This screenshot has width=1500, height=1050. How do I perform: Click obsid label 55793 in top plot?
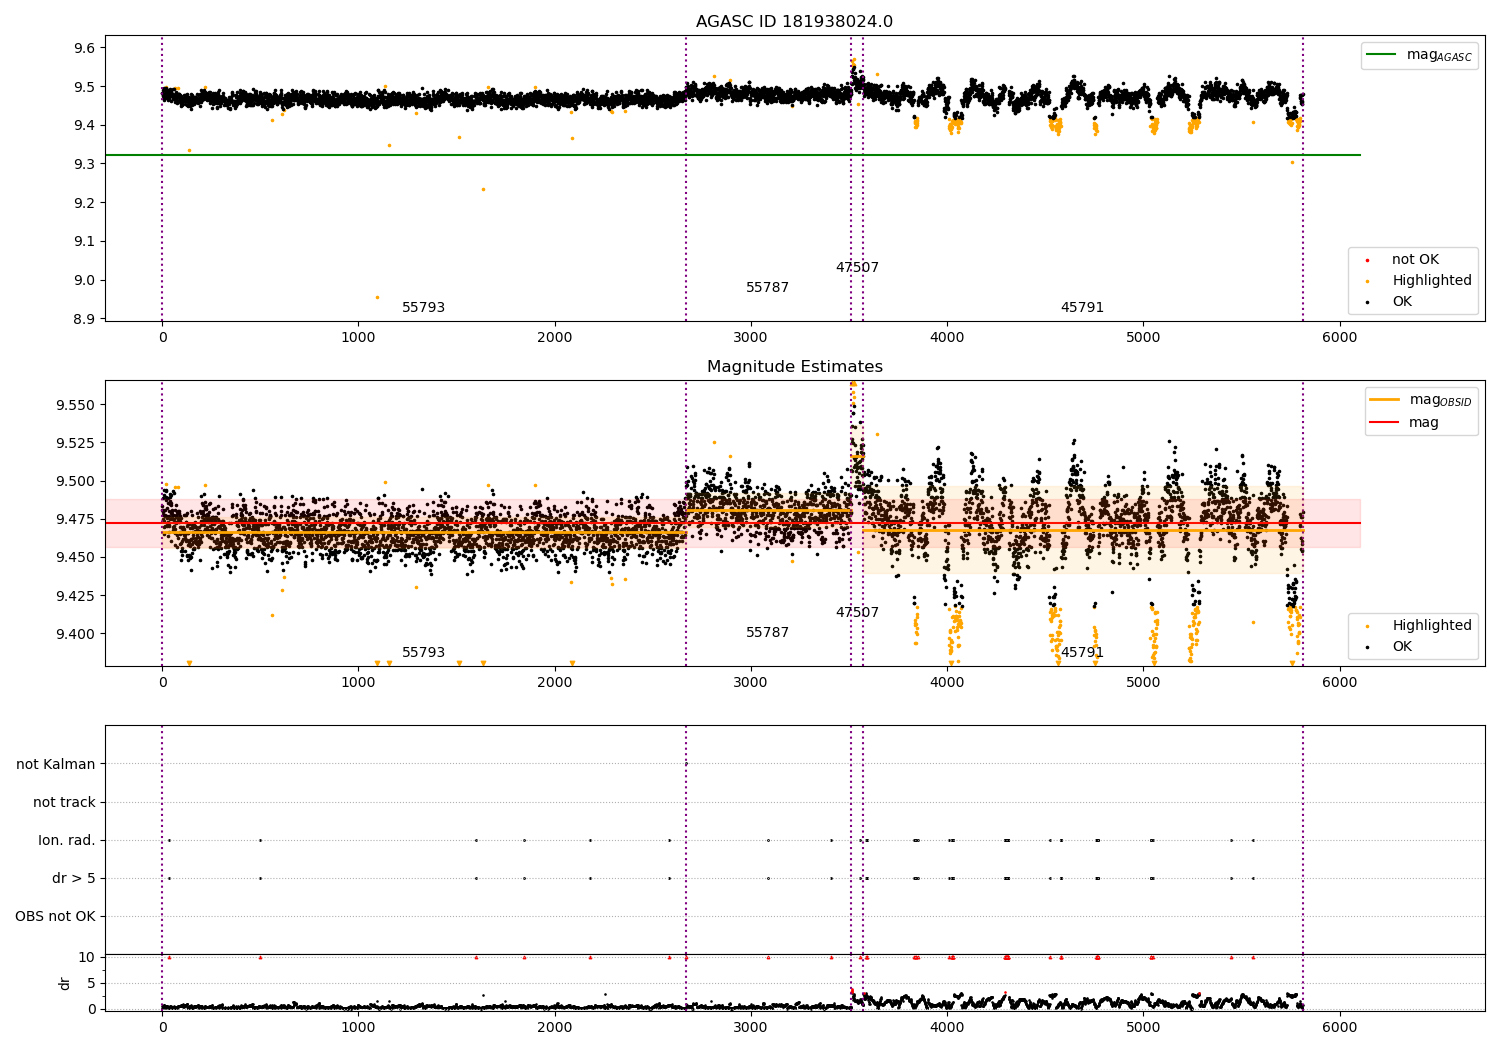coord(423,308)
